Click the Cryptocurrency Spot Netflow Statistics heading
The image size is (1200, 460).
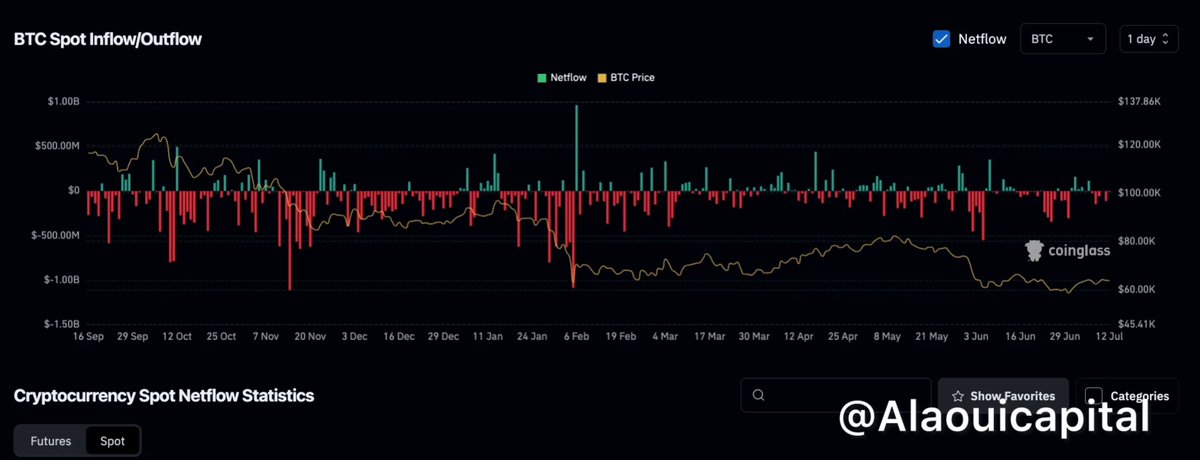[x=164, y=396]
